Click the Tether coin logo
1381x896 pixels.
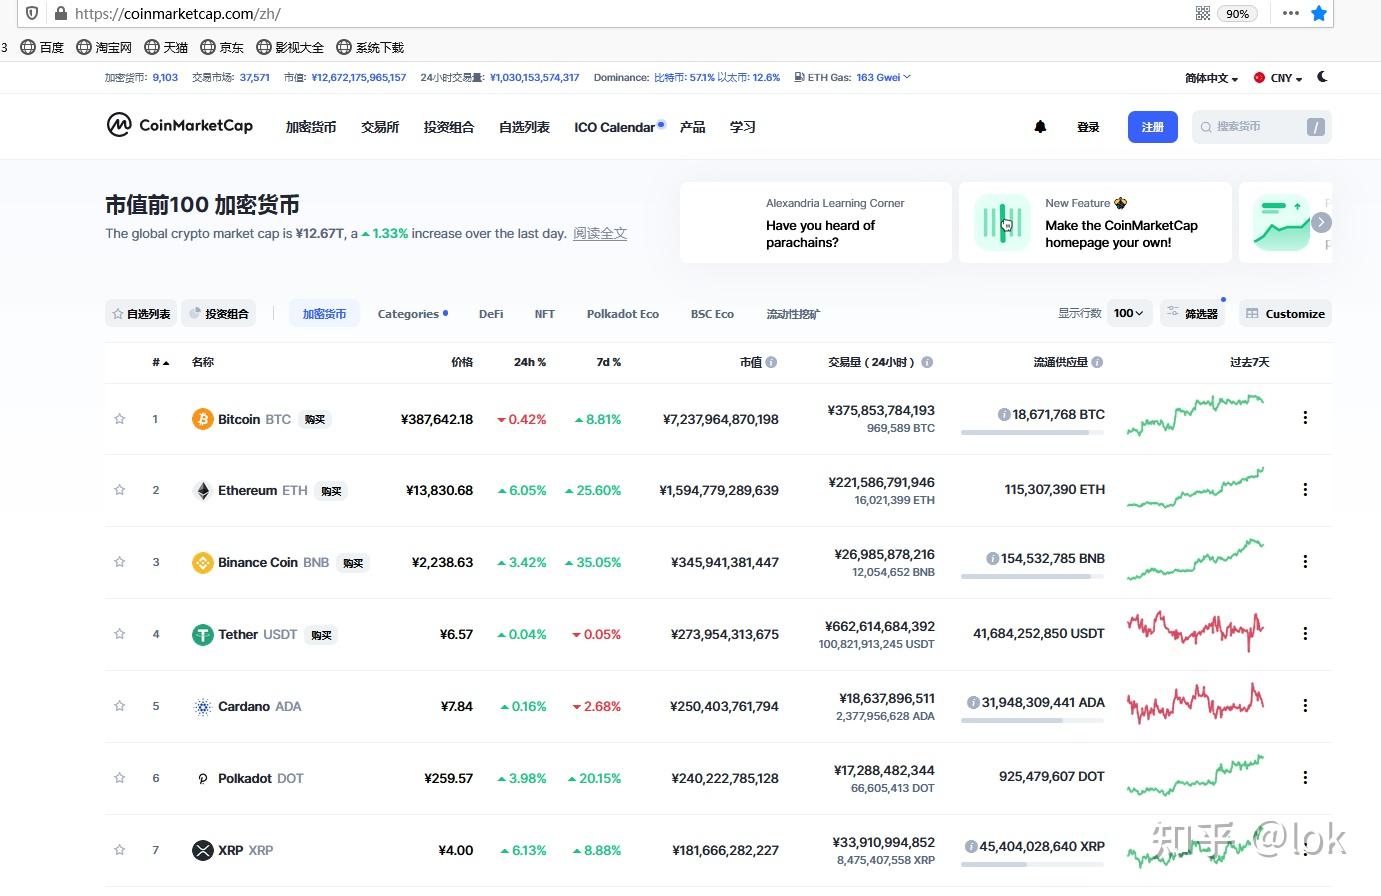tap(202, 635)
